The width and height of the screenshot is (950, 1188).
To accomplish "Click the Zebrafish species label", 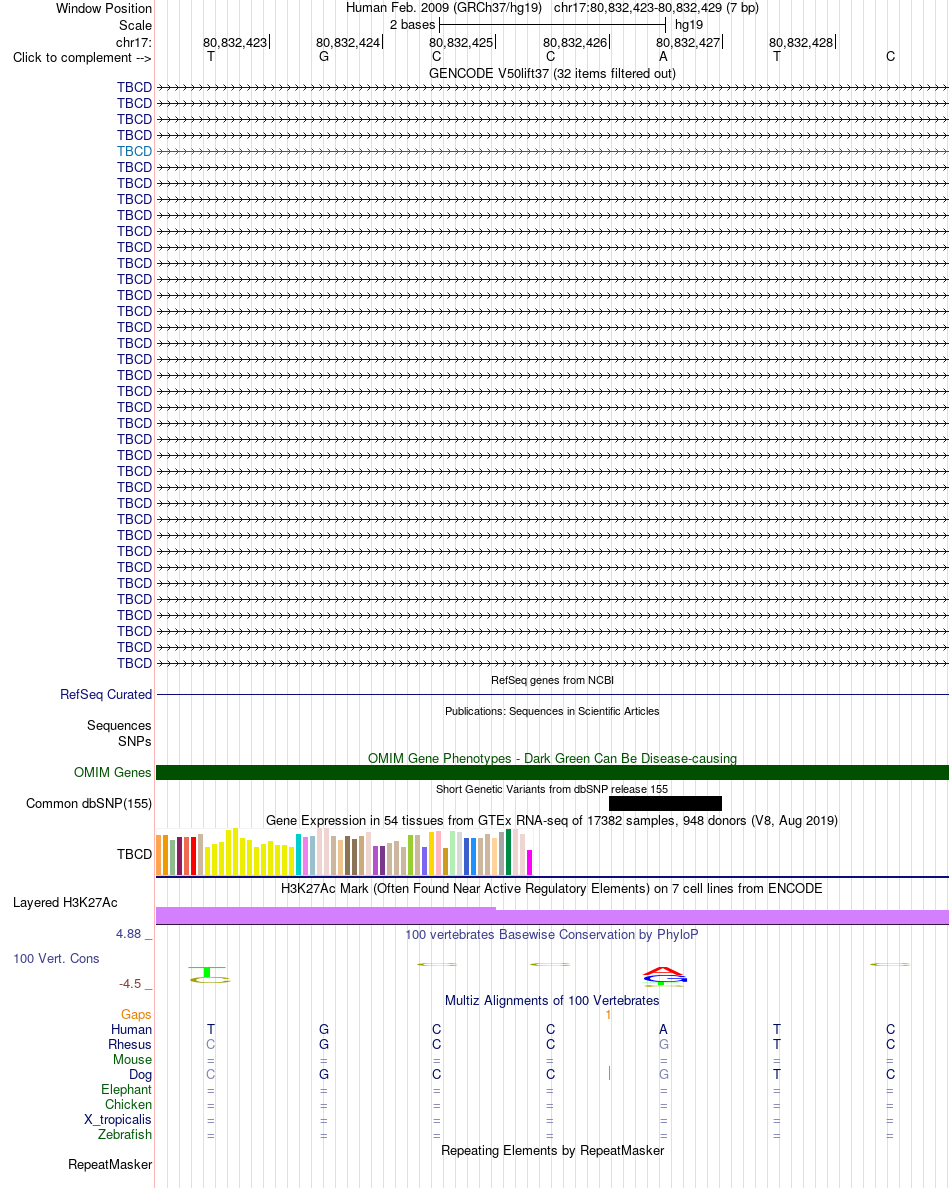I will [125, 1135].
